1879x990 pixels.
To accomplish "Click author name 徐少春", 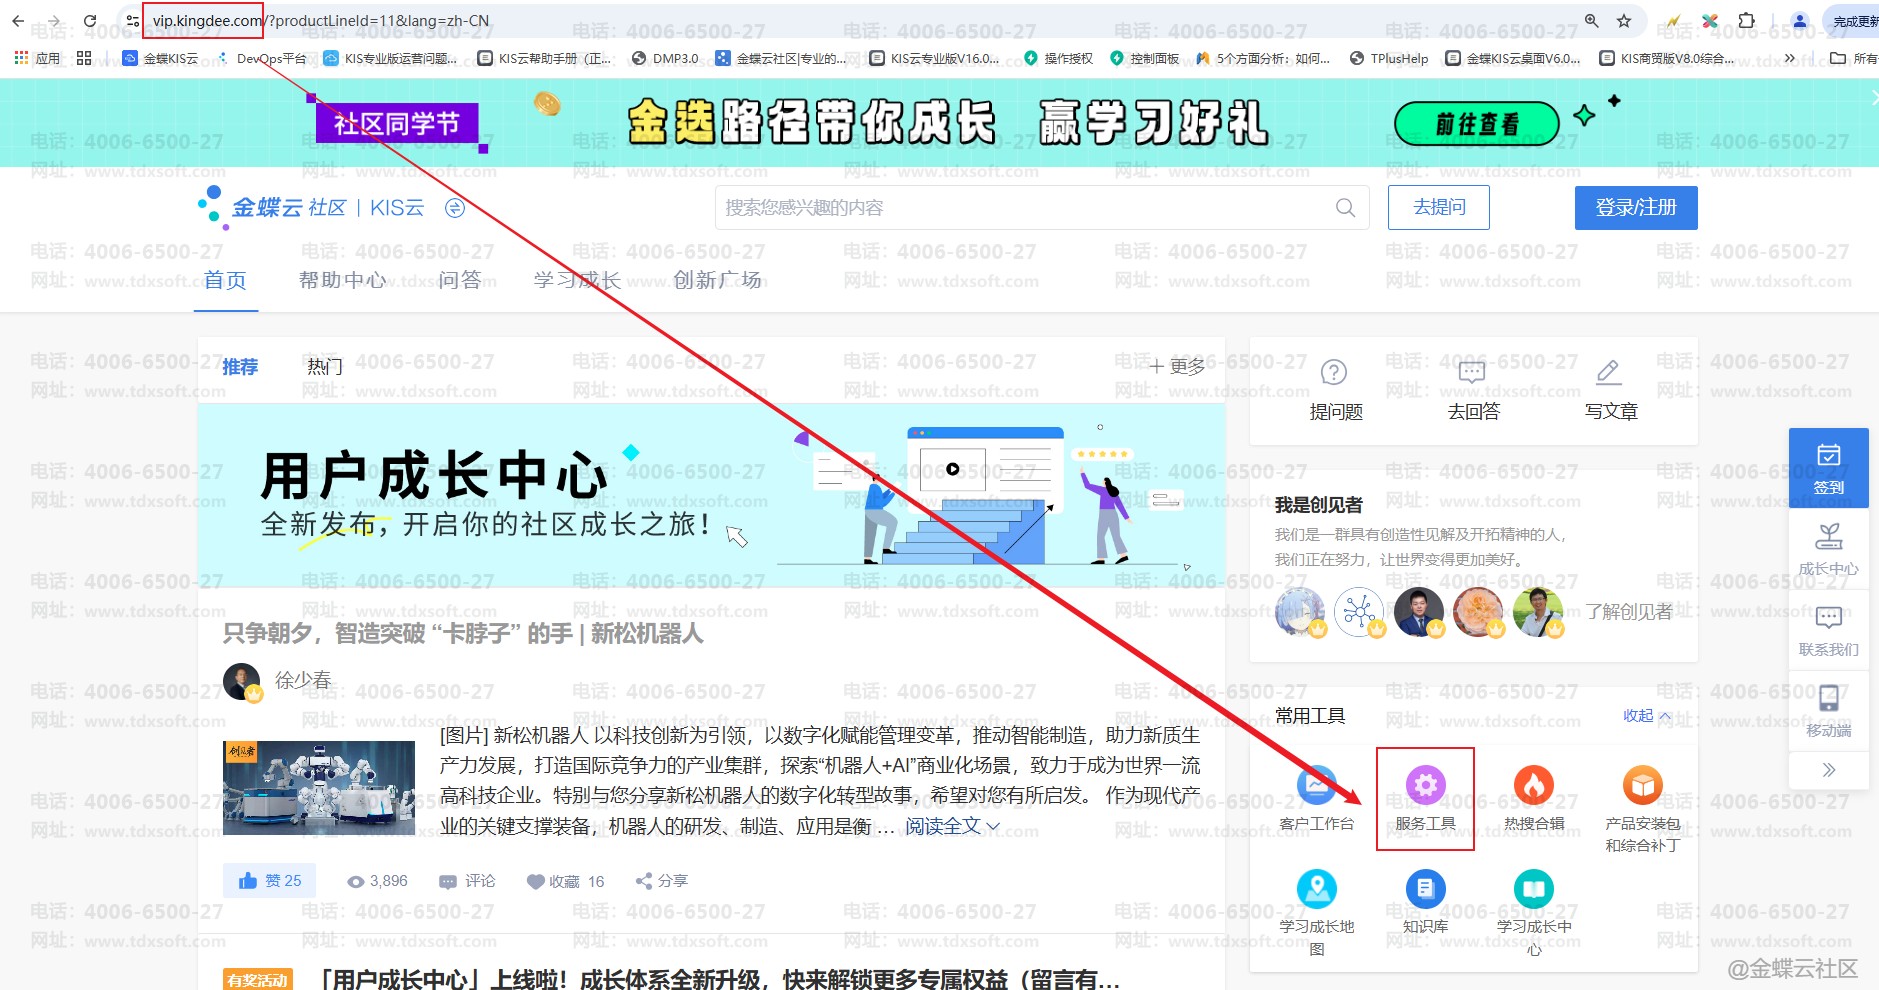I will (x=303, y=681).
